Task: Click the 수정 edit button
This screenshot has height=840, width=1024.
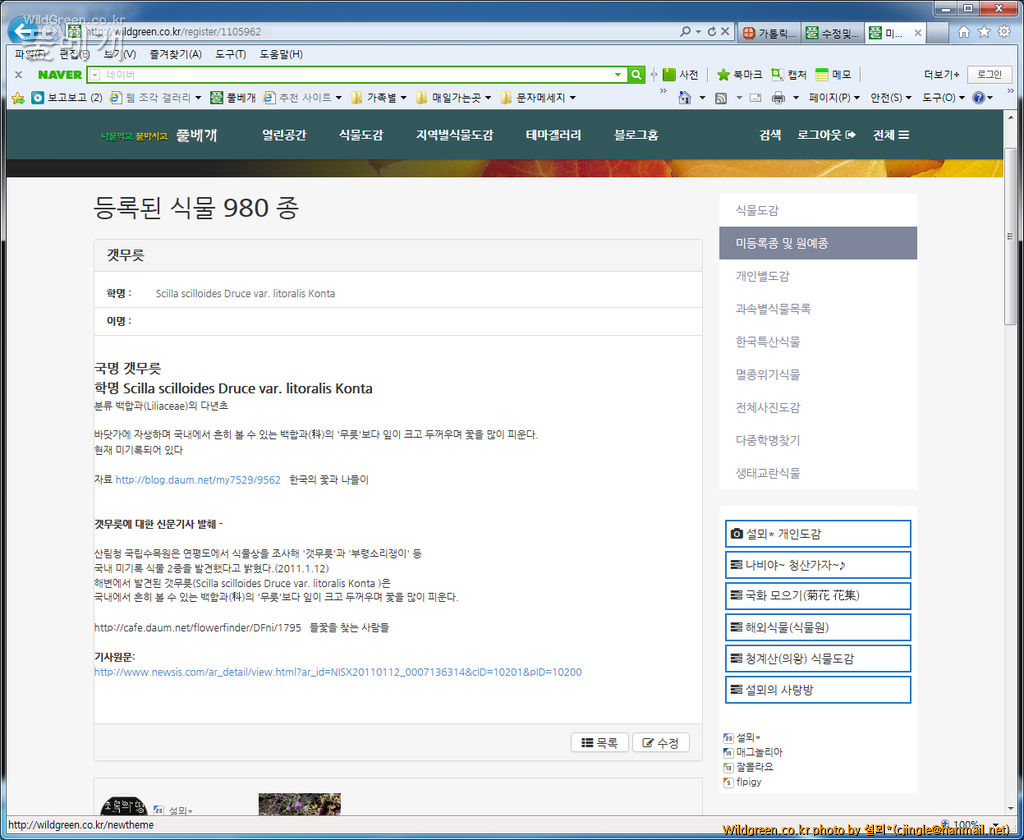Action: (660, 743)
